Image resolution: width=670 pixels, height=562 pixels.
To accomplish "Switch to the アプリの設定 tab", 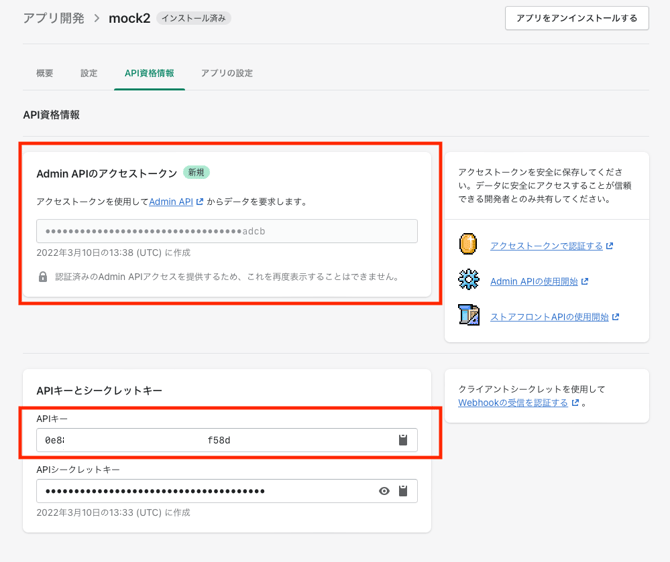I will point(226,73).
